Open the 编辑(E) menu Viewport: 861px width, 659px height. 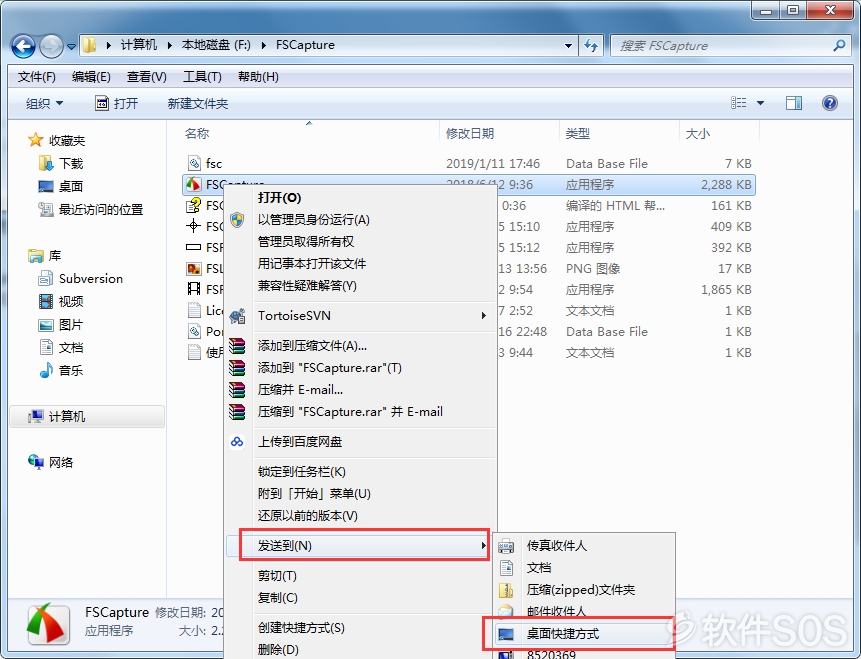point(91,77)
